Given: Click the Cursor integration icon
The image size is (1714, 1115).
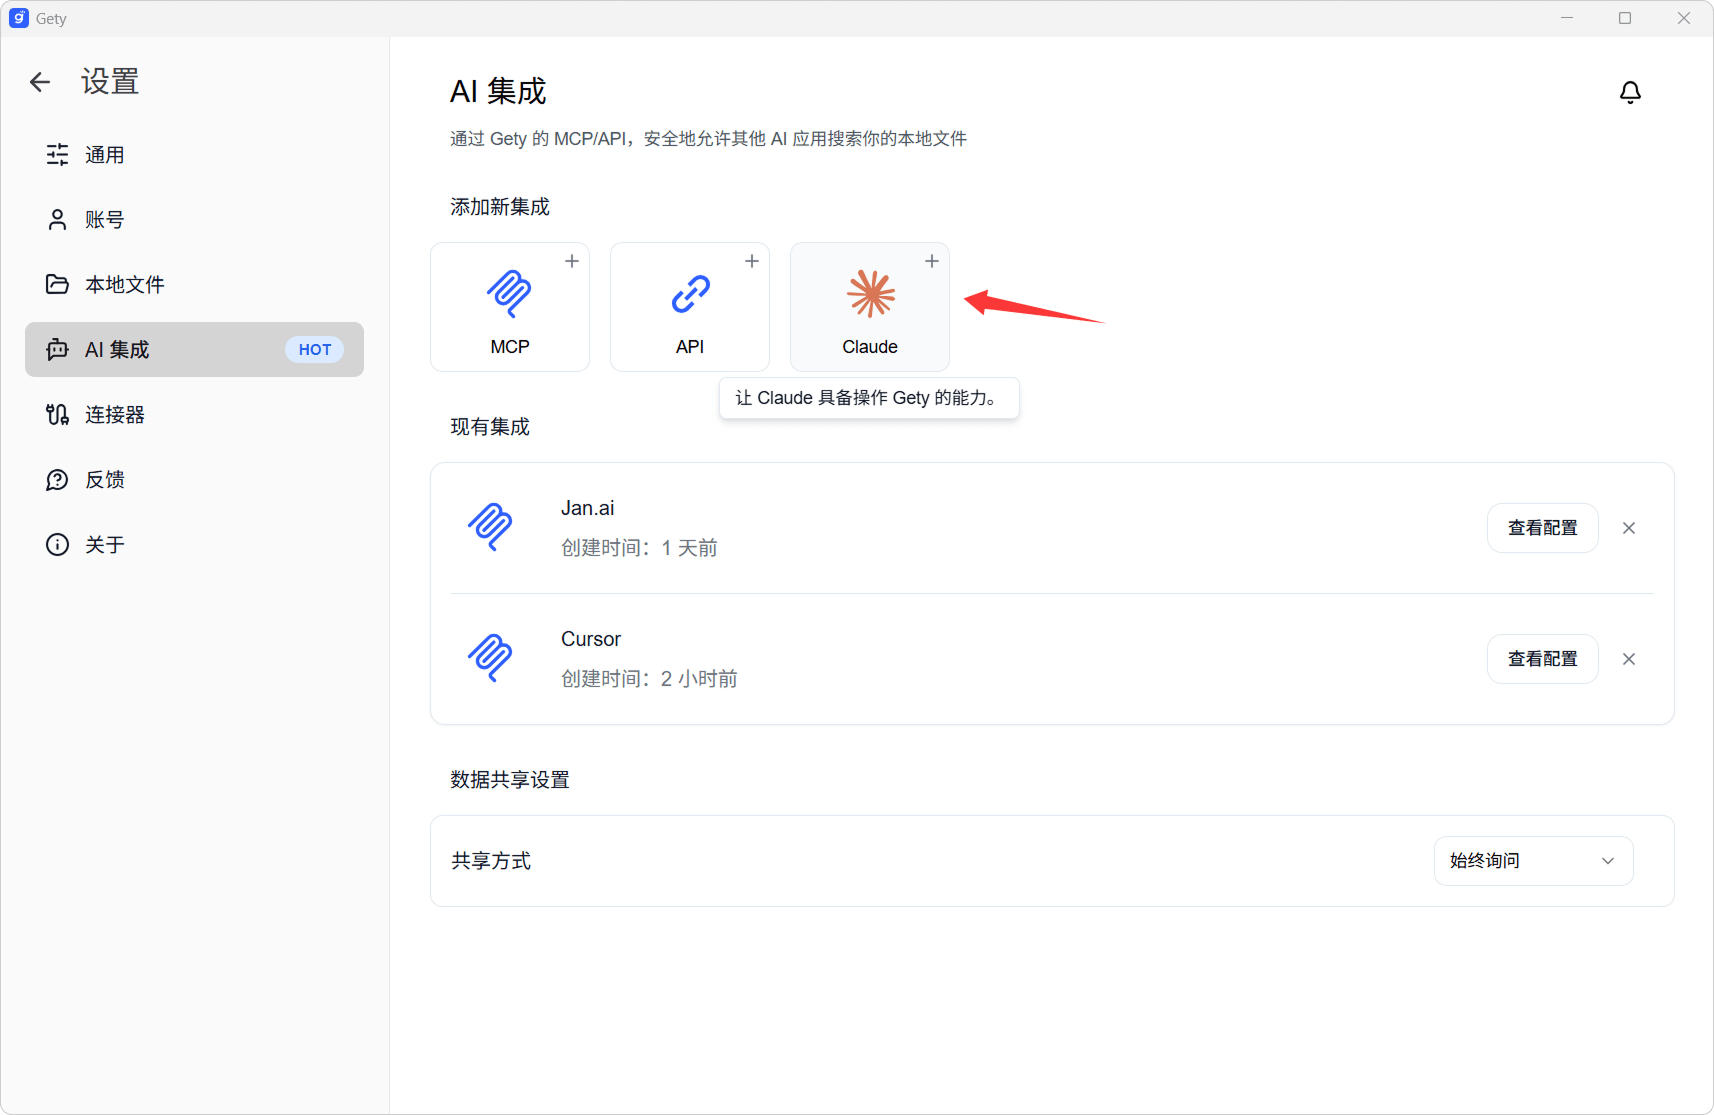Looking at the screenshot, I should 490,658.
